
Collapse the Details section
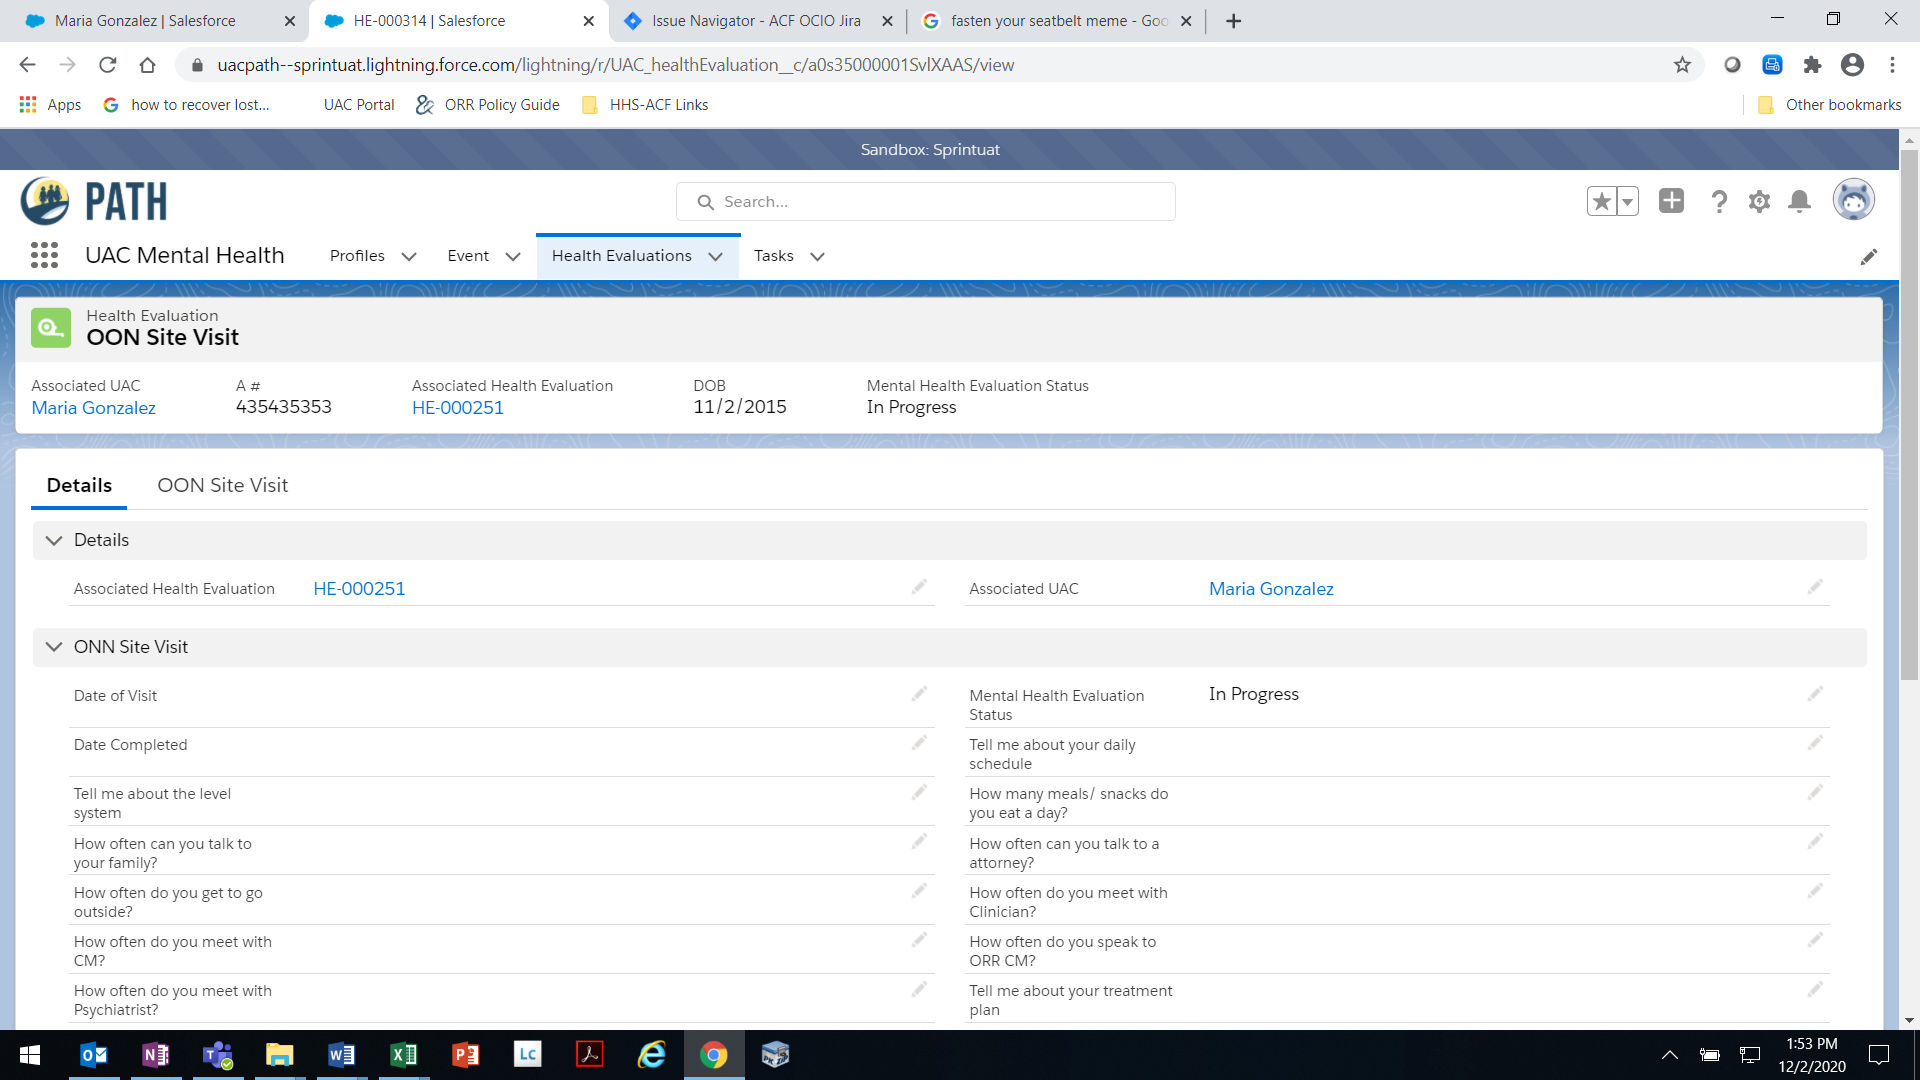[x=54, y=540]
